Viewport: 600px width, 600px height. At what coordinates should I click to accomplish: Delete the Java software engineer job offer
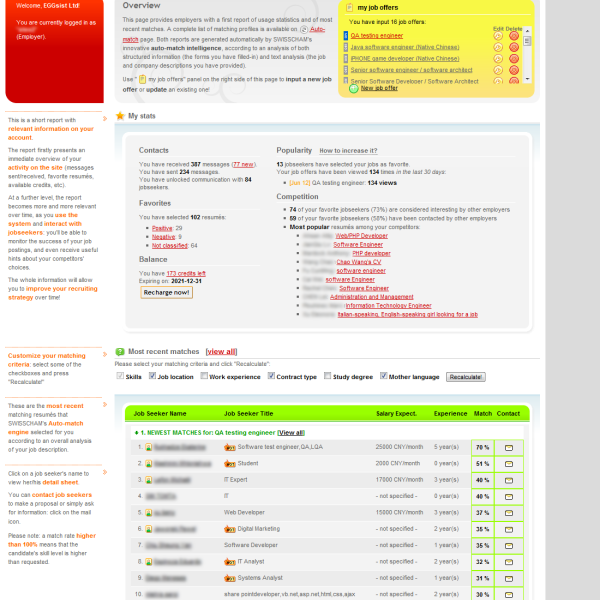pyautogui.click(x=514, y=47)
